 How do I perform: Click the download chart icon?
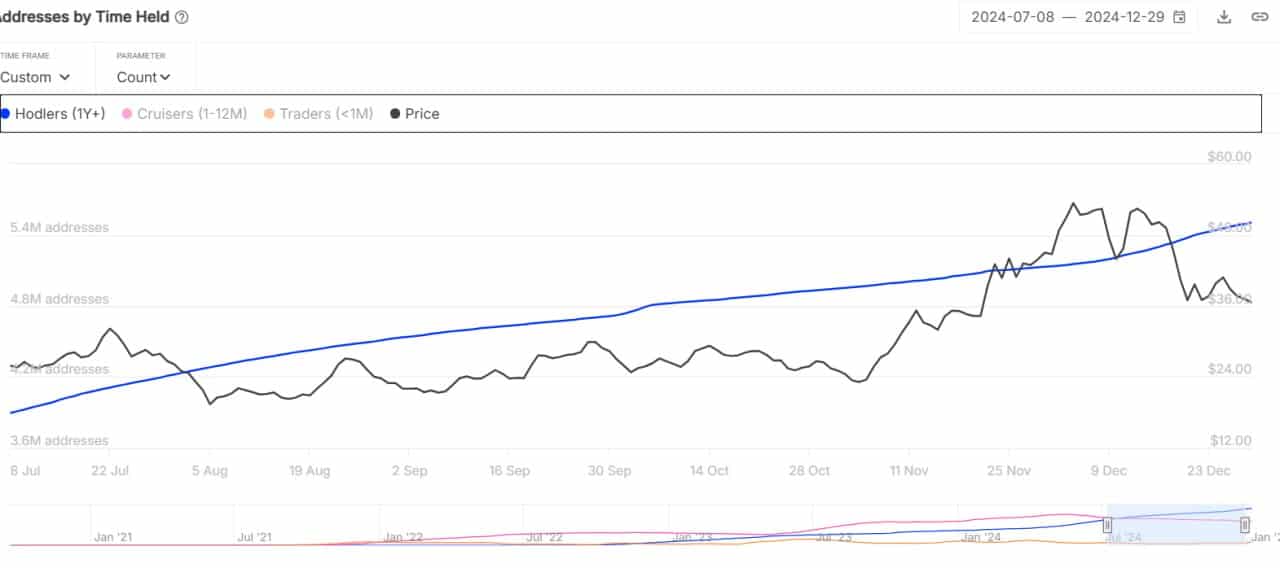pos(1224,17)
